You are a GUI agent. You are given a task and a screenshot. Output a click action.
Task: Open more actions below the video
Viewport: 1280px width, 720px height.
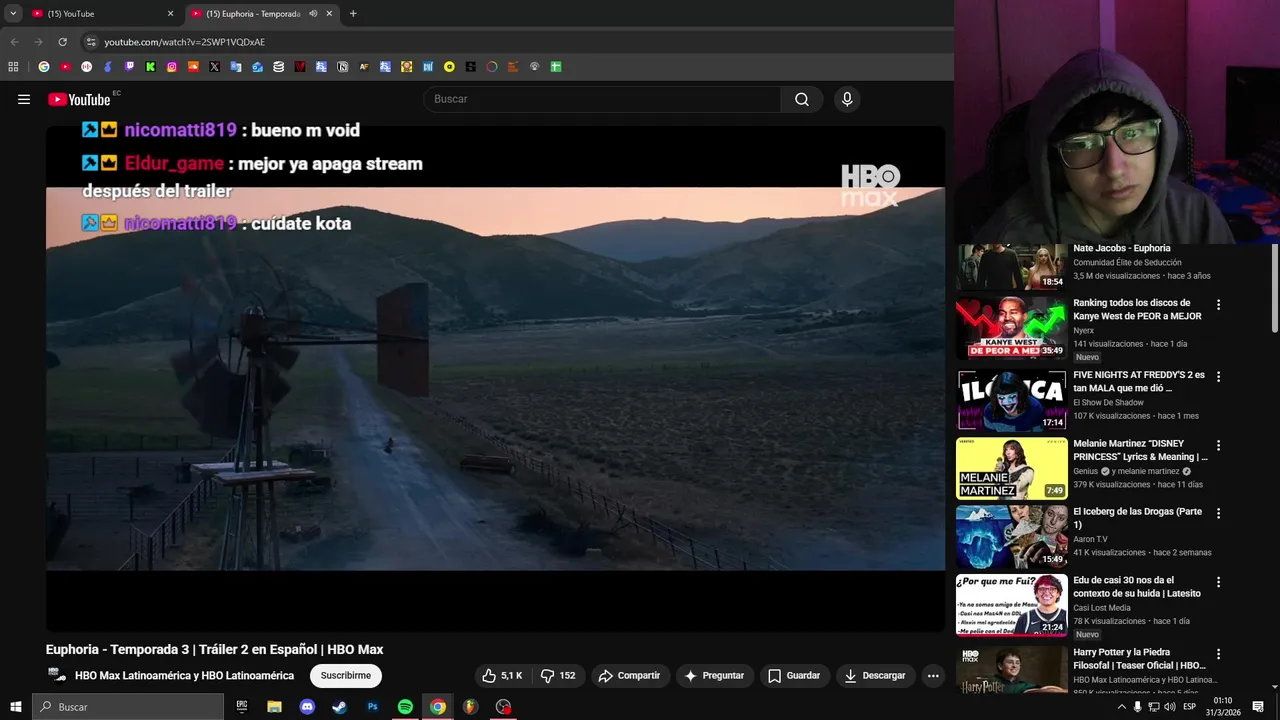[933, 676]
